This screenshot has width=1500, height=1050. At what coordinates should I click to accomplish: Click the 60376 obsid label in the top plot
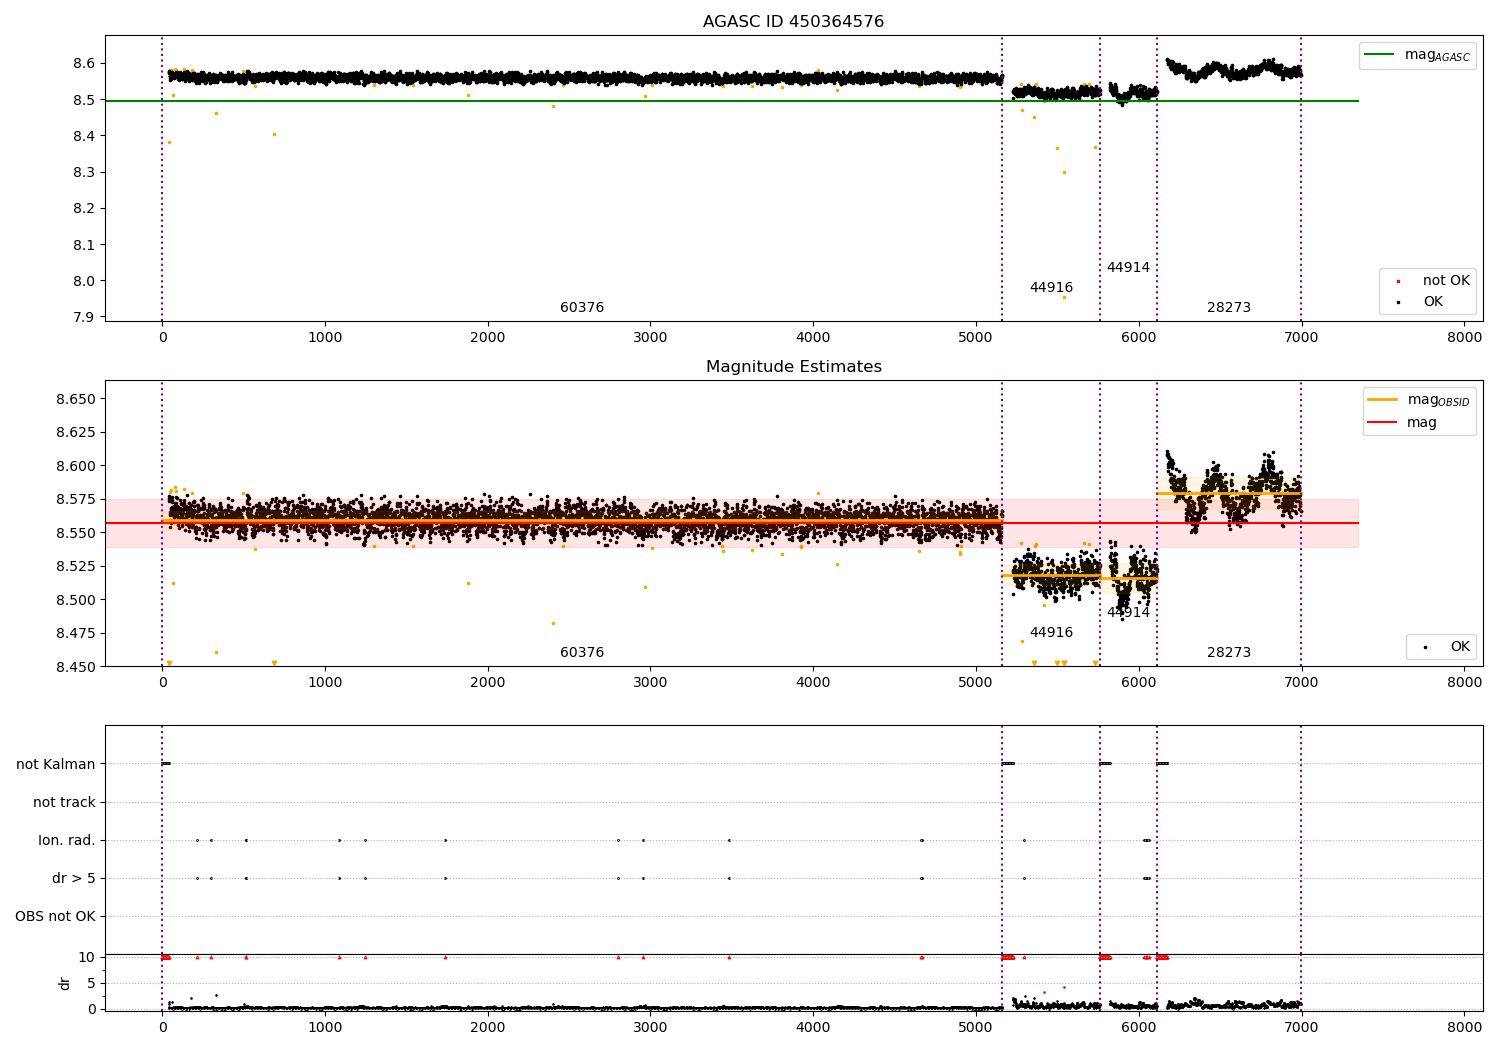(x=582, y=308)
